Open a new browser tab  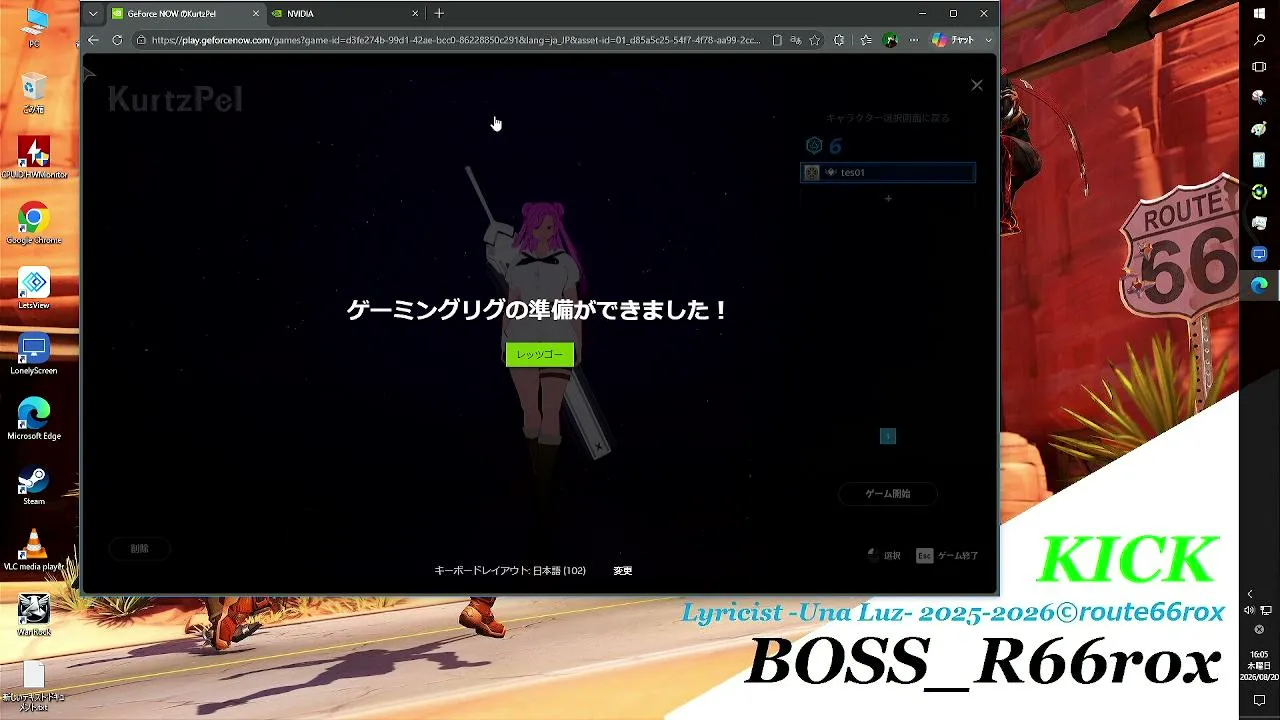pos(439,14)
